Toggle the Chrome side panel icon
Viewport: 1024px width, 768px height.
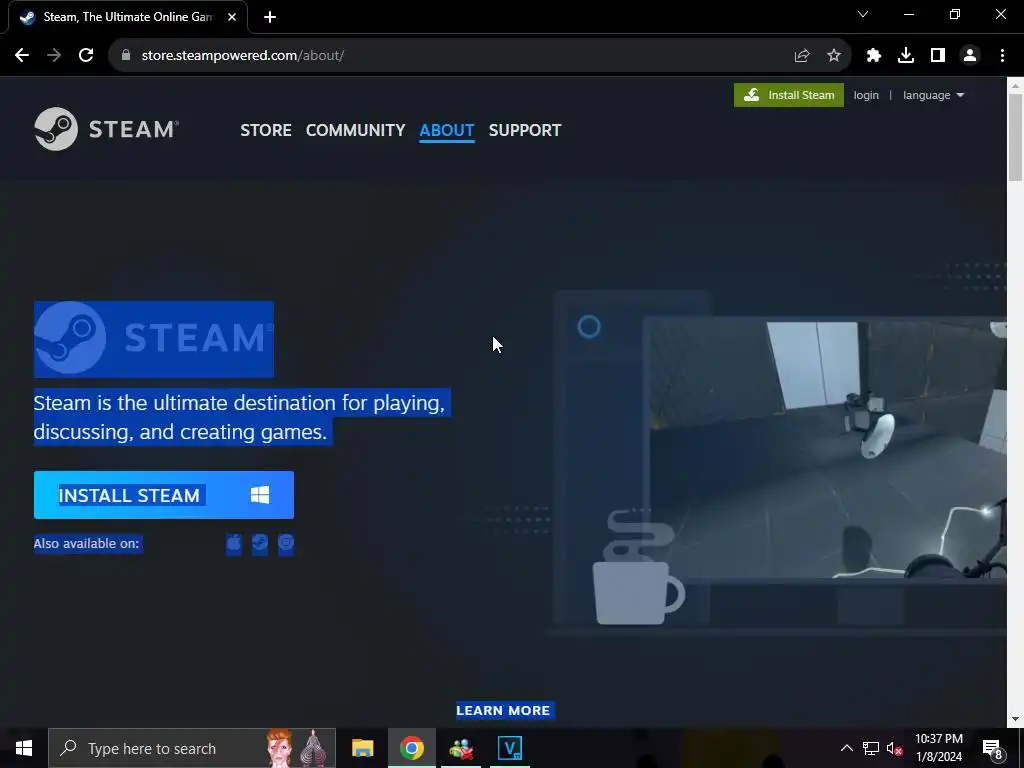[938, 56]
